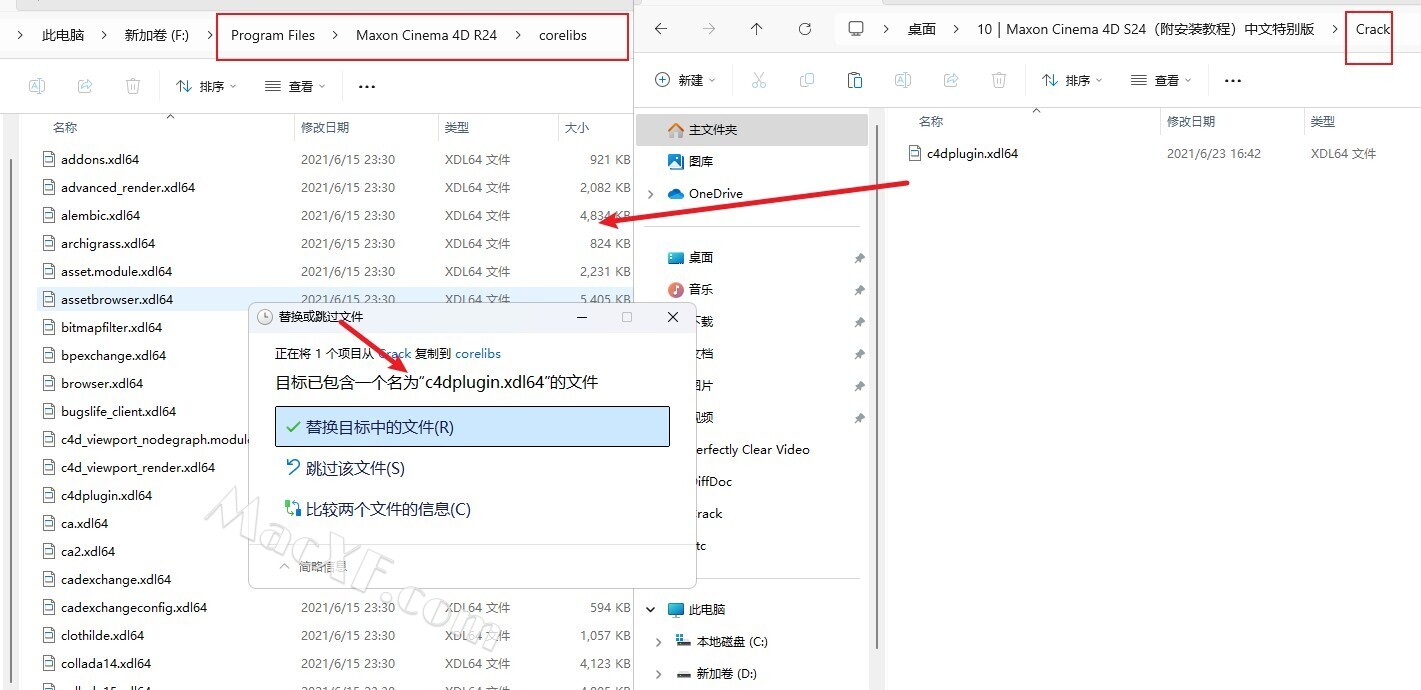Sort by 类型 column in the Crack window
The height and width of the screenshot is (690, 1421).
pos(1323,122)
